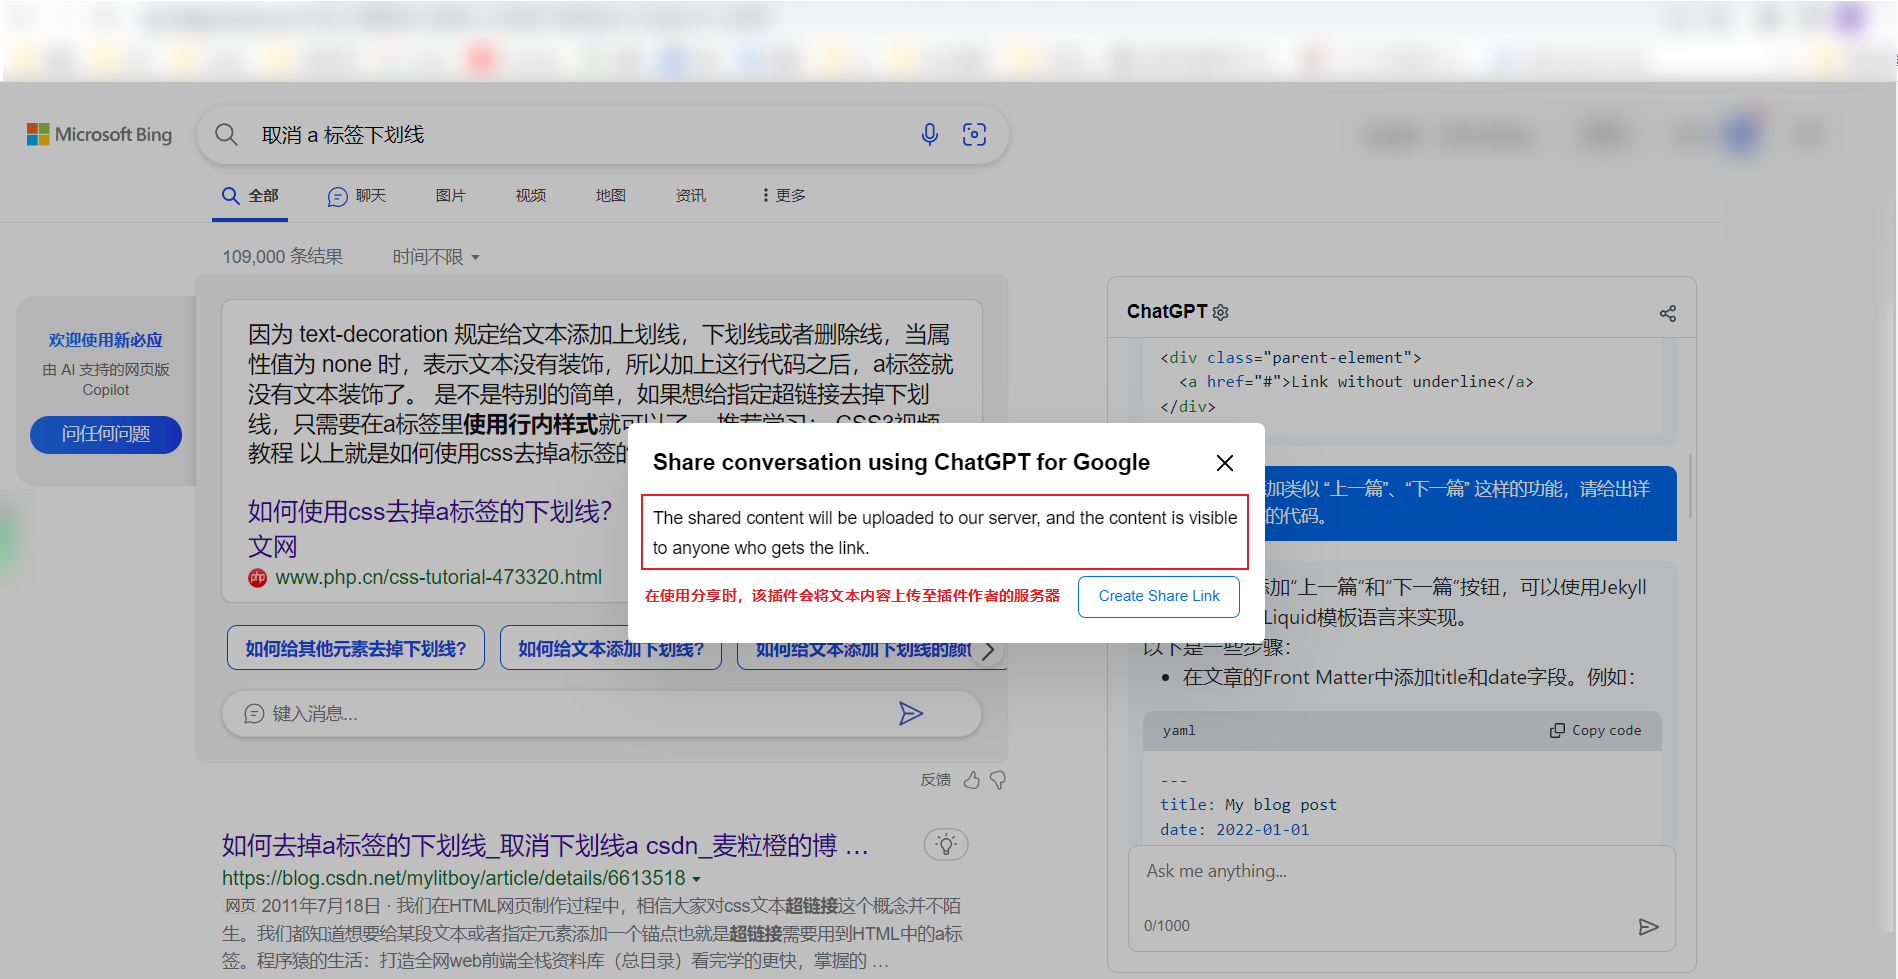
Task: Open ChatGPT panel settings gear
Action: tap(1220, 312)
